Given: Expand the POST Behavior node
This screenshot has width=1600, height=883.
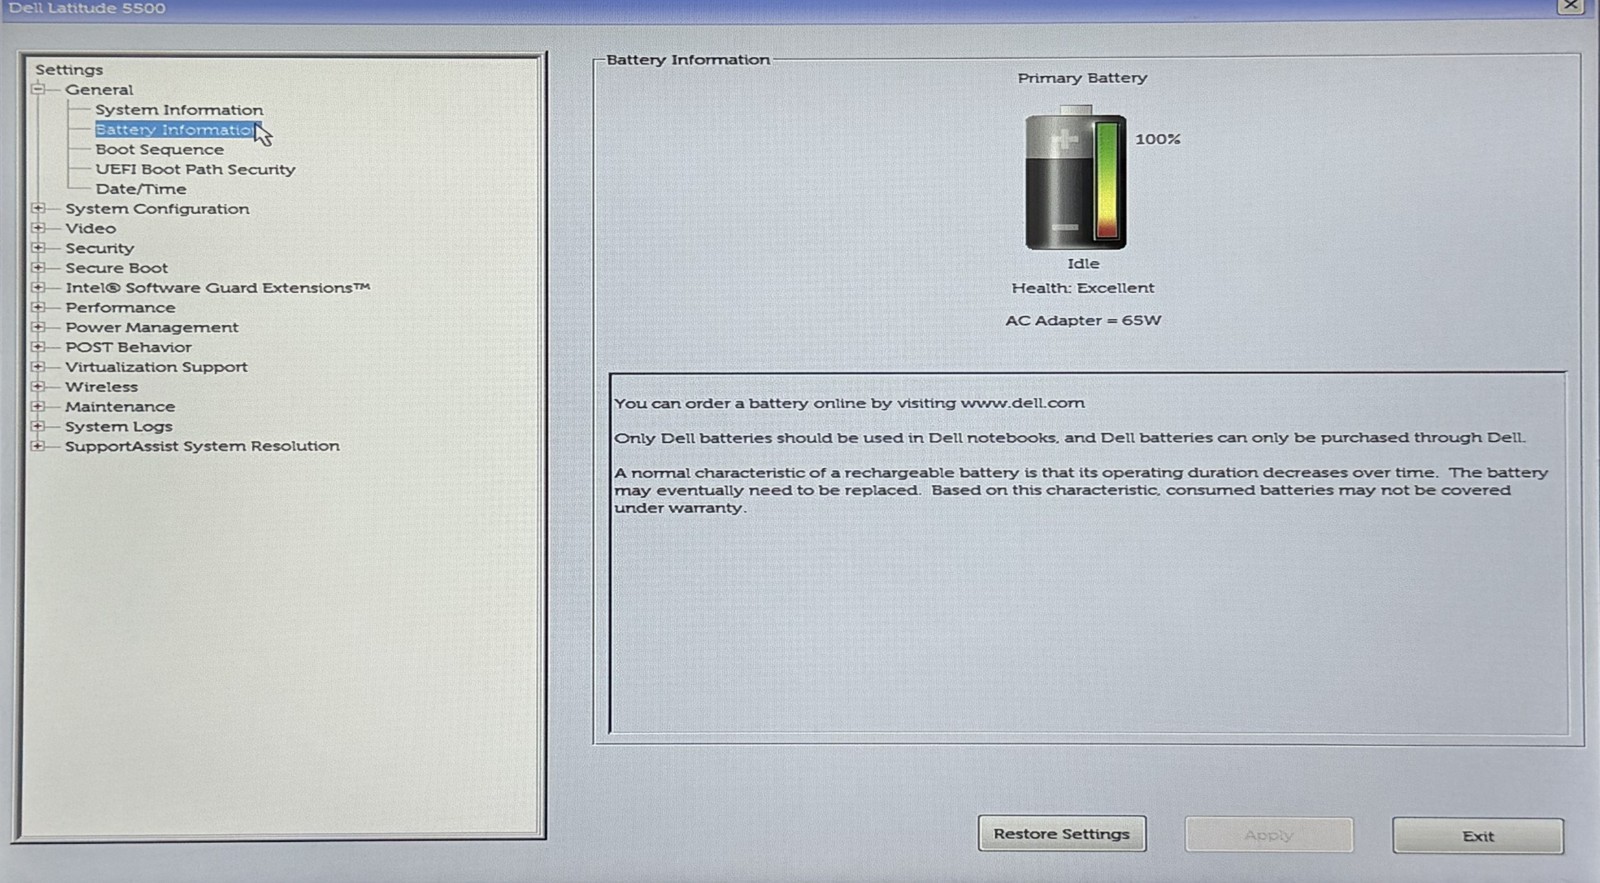Looking at the screenshot, I should [x=38, y=347].
